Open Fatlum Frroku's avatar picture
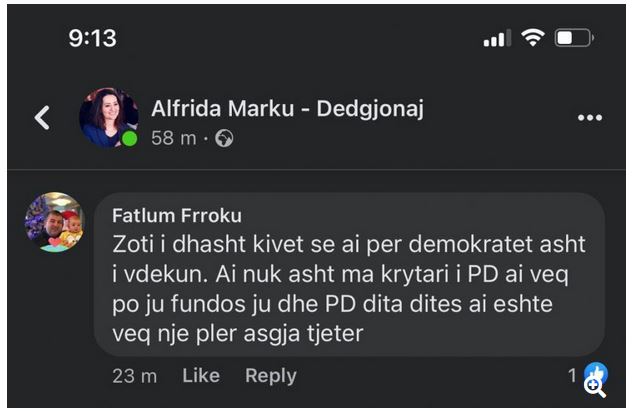 coord(54,222)
